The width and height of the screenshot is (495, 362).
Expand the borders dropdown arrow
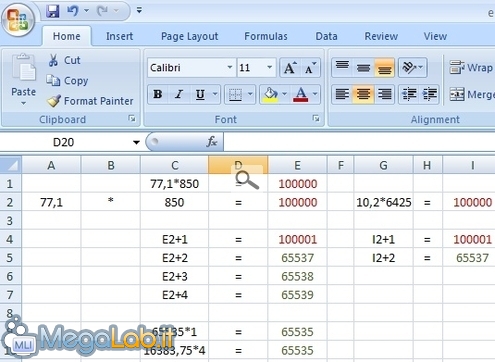click(250, 94)
